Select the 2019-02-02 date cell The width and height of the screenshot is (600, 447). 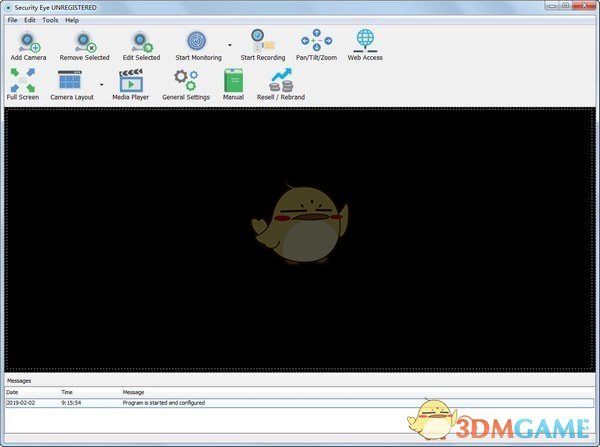[x=21, y=403]
